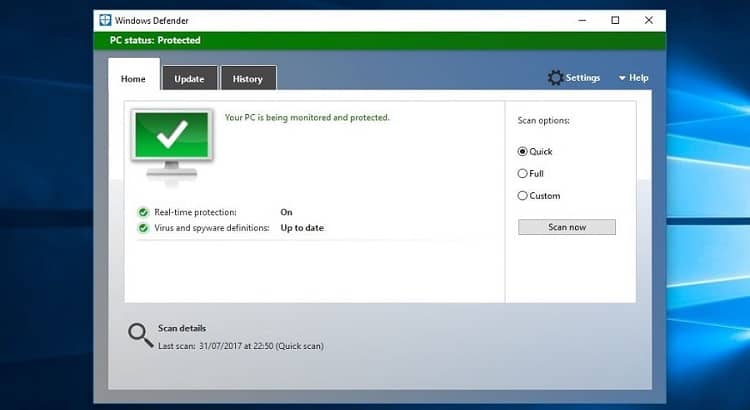Viewport: 750px width, 410px height.
Task: Click the Windows Defender shield icon in title bar
Action: pos(105,20)
